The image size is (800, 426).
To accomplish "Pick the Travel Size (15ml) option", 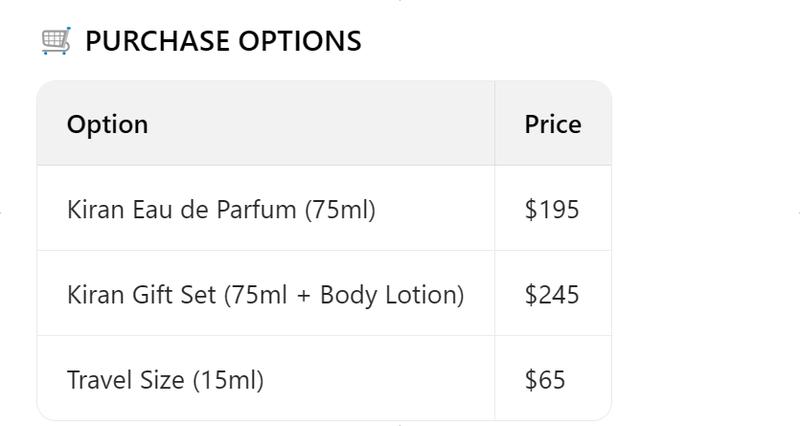I will (x=165, y=380).
